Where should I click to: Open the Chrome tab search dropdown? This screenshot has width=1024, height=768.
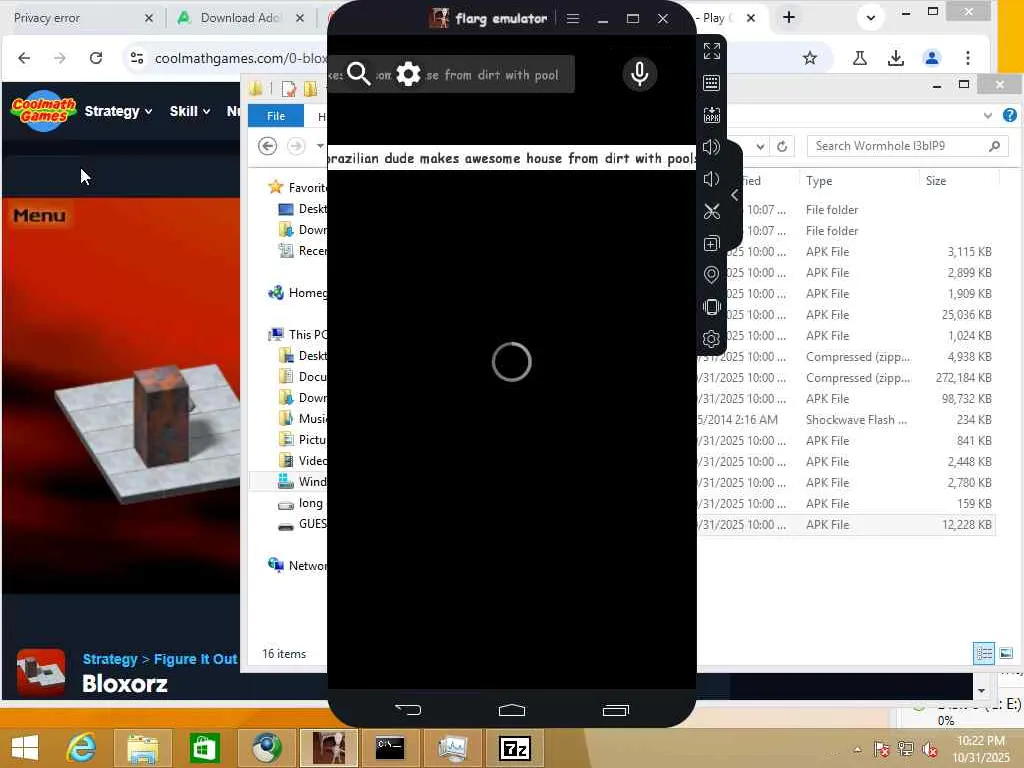(871, 18)
